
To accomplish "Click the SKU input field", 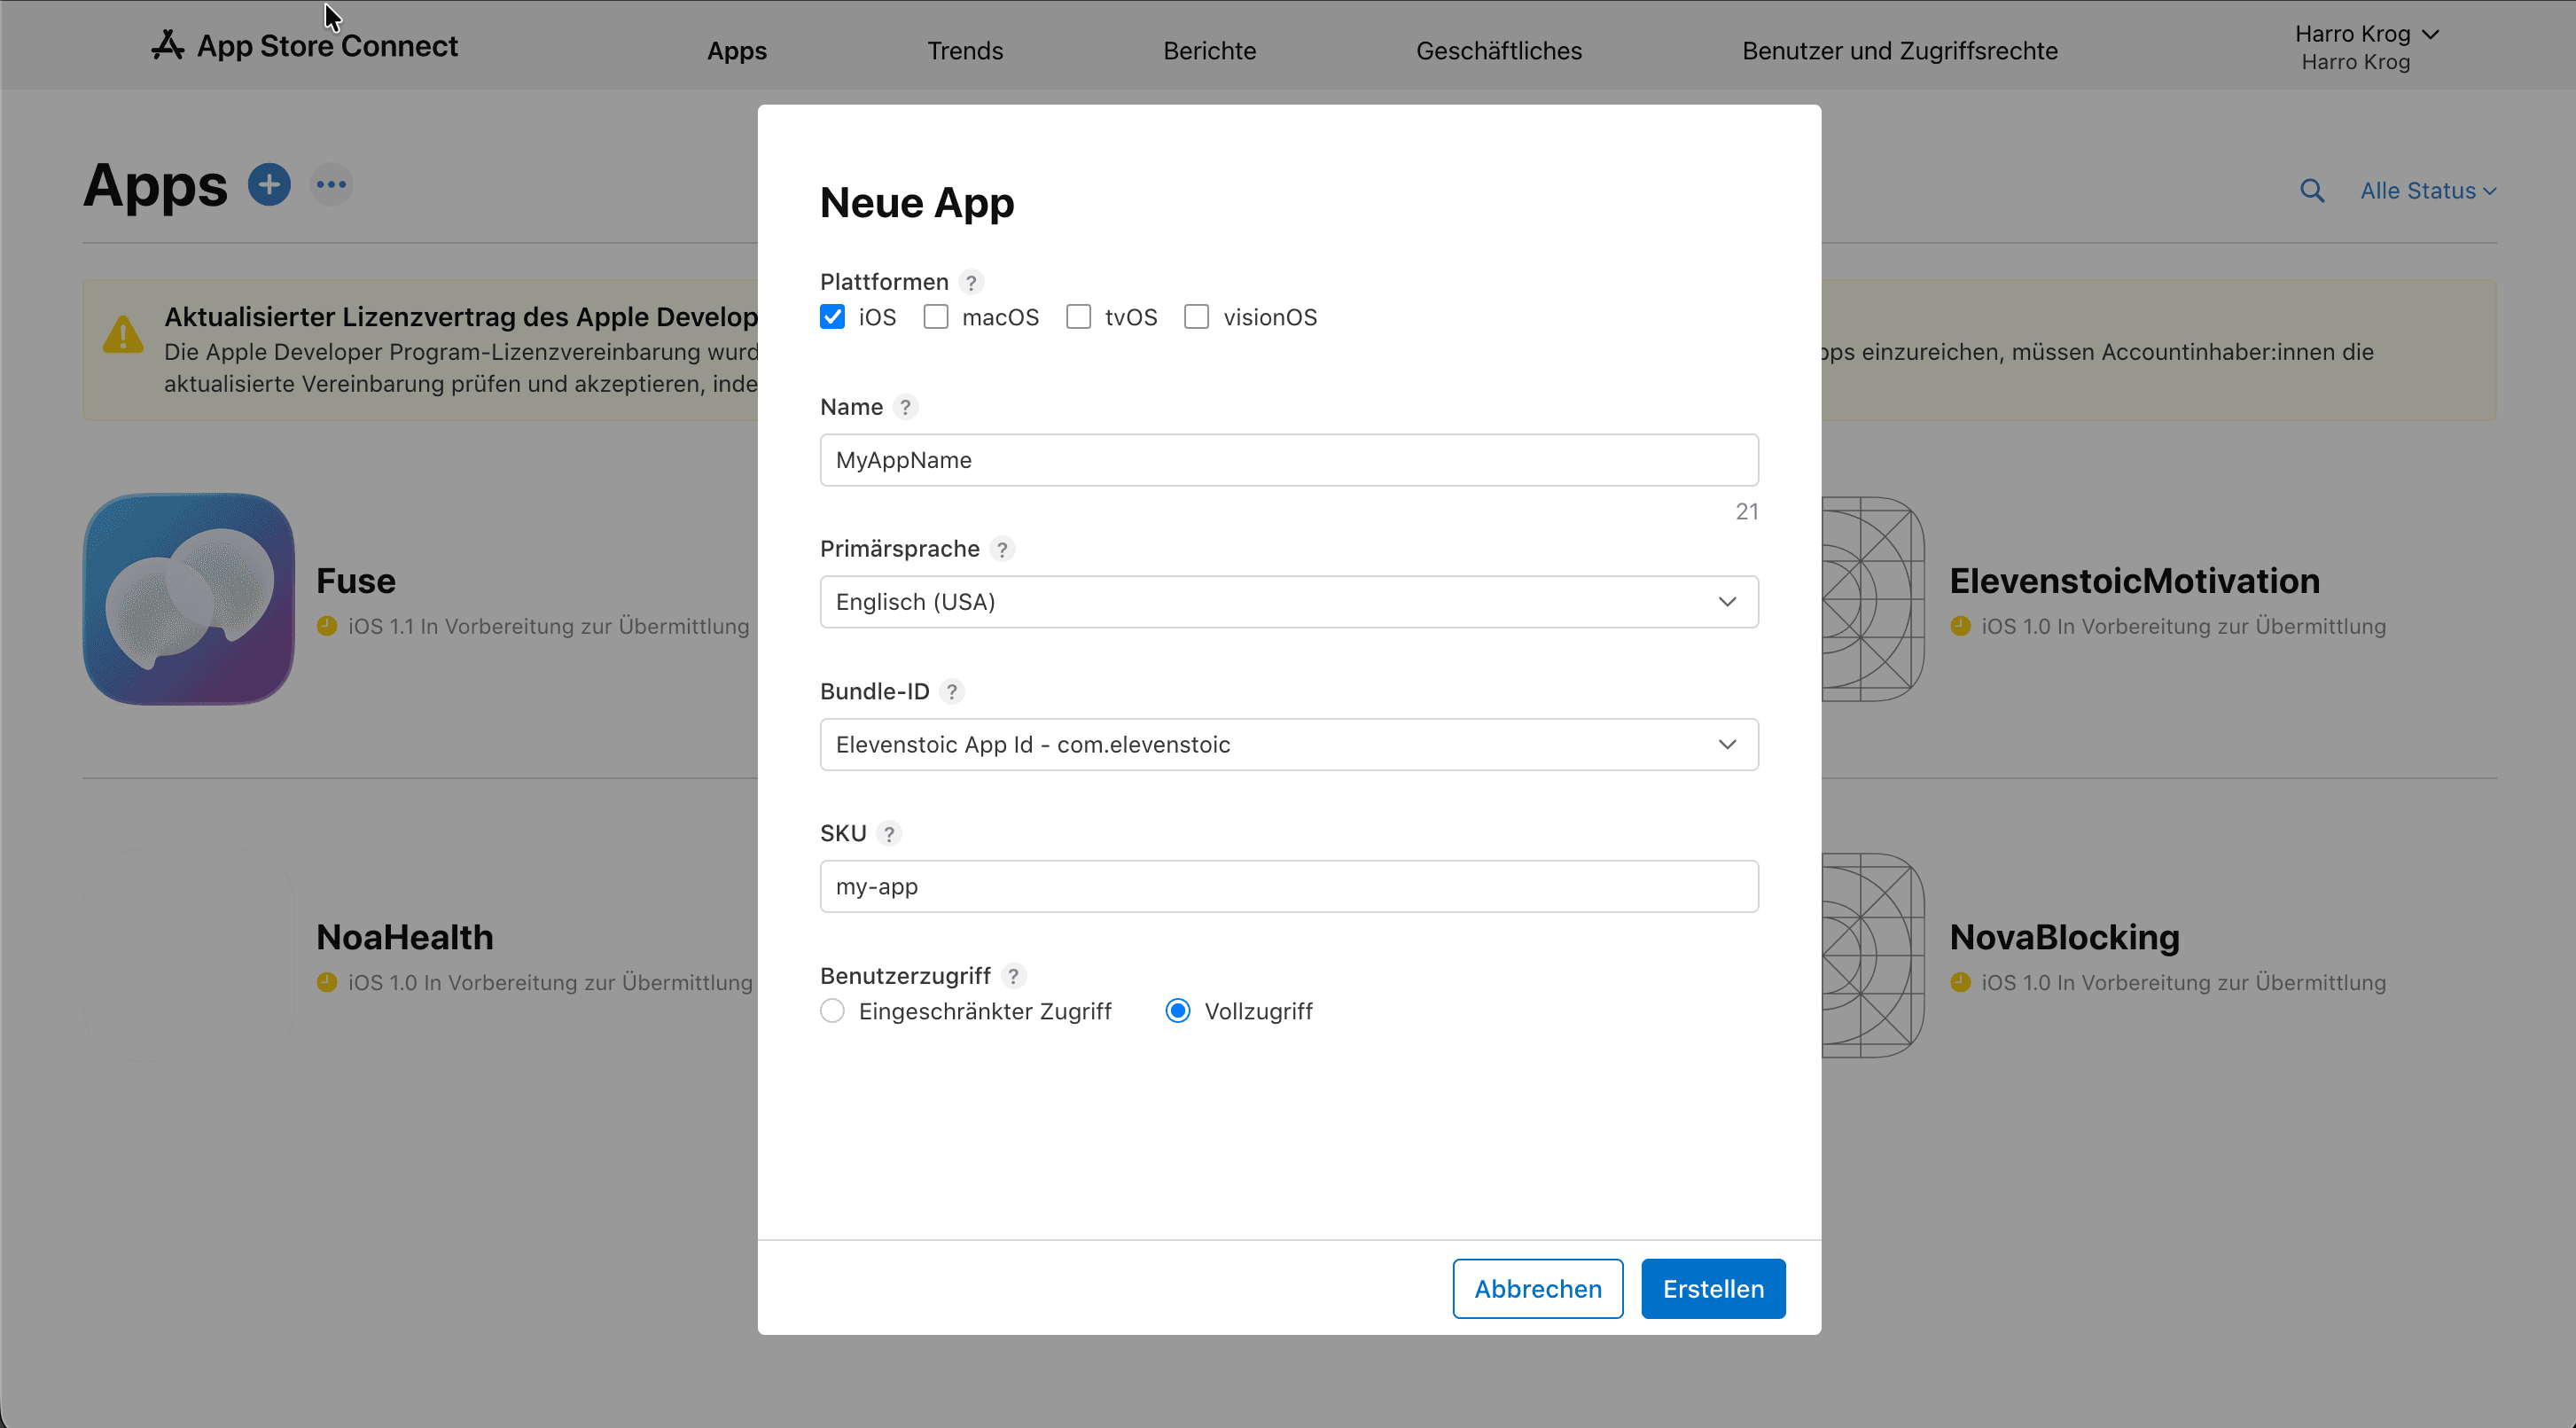I will (x=1289, y=886).
